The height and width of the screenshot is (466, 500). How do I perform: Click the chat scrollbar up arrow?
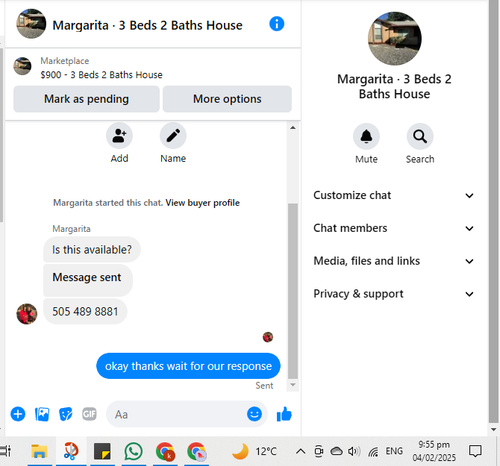tap(293, 128)
